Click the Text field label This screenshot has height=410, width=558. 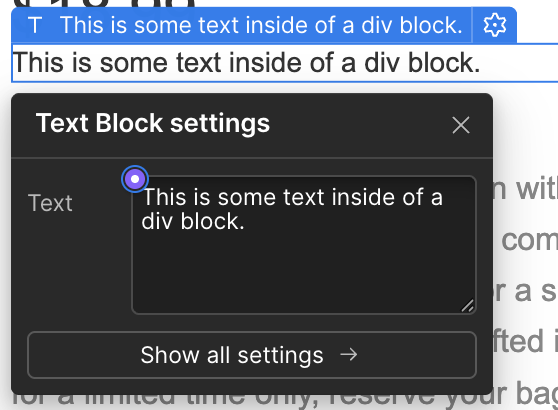(50, 203)
